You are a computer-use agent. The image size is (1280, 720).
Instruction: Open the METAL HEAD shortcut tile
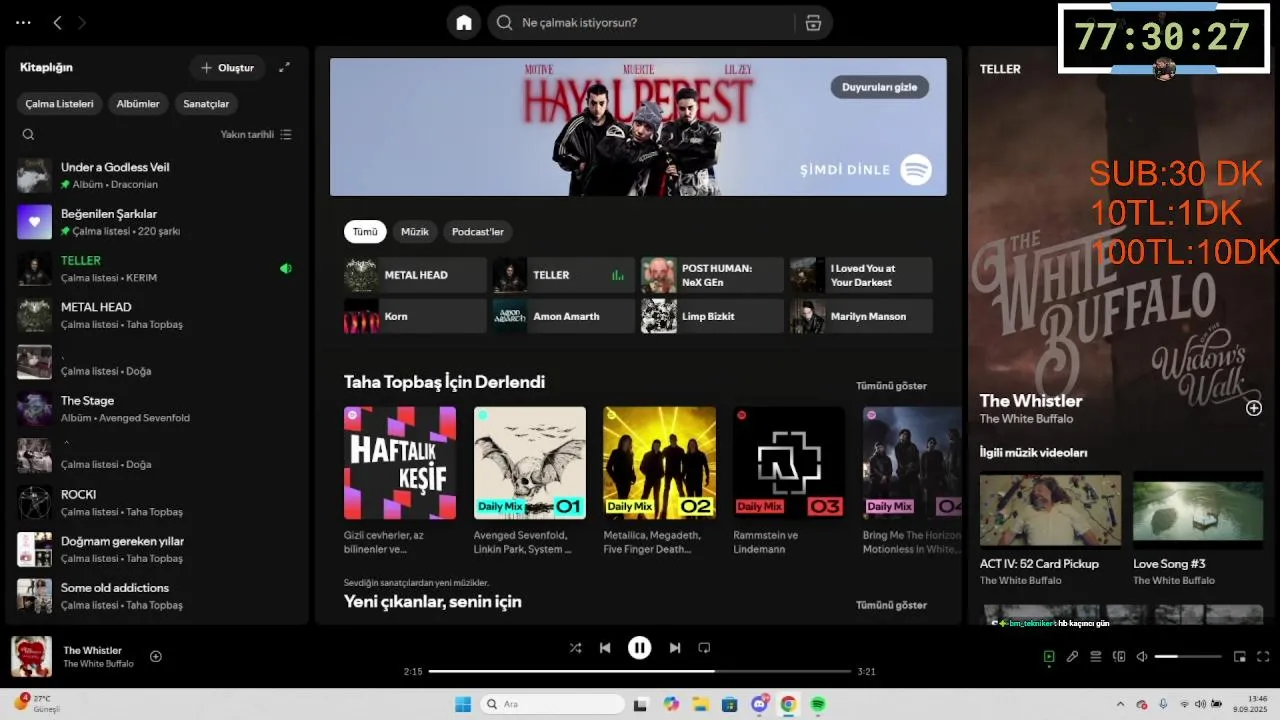[415, 275]
